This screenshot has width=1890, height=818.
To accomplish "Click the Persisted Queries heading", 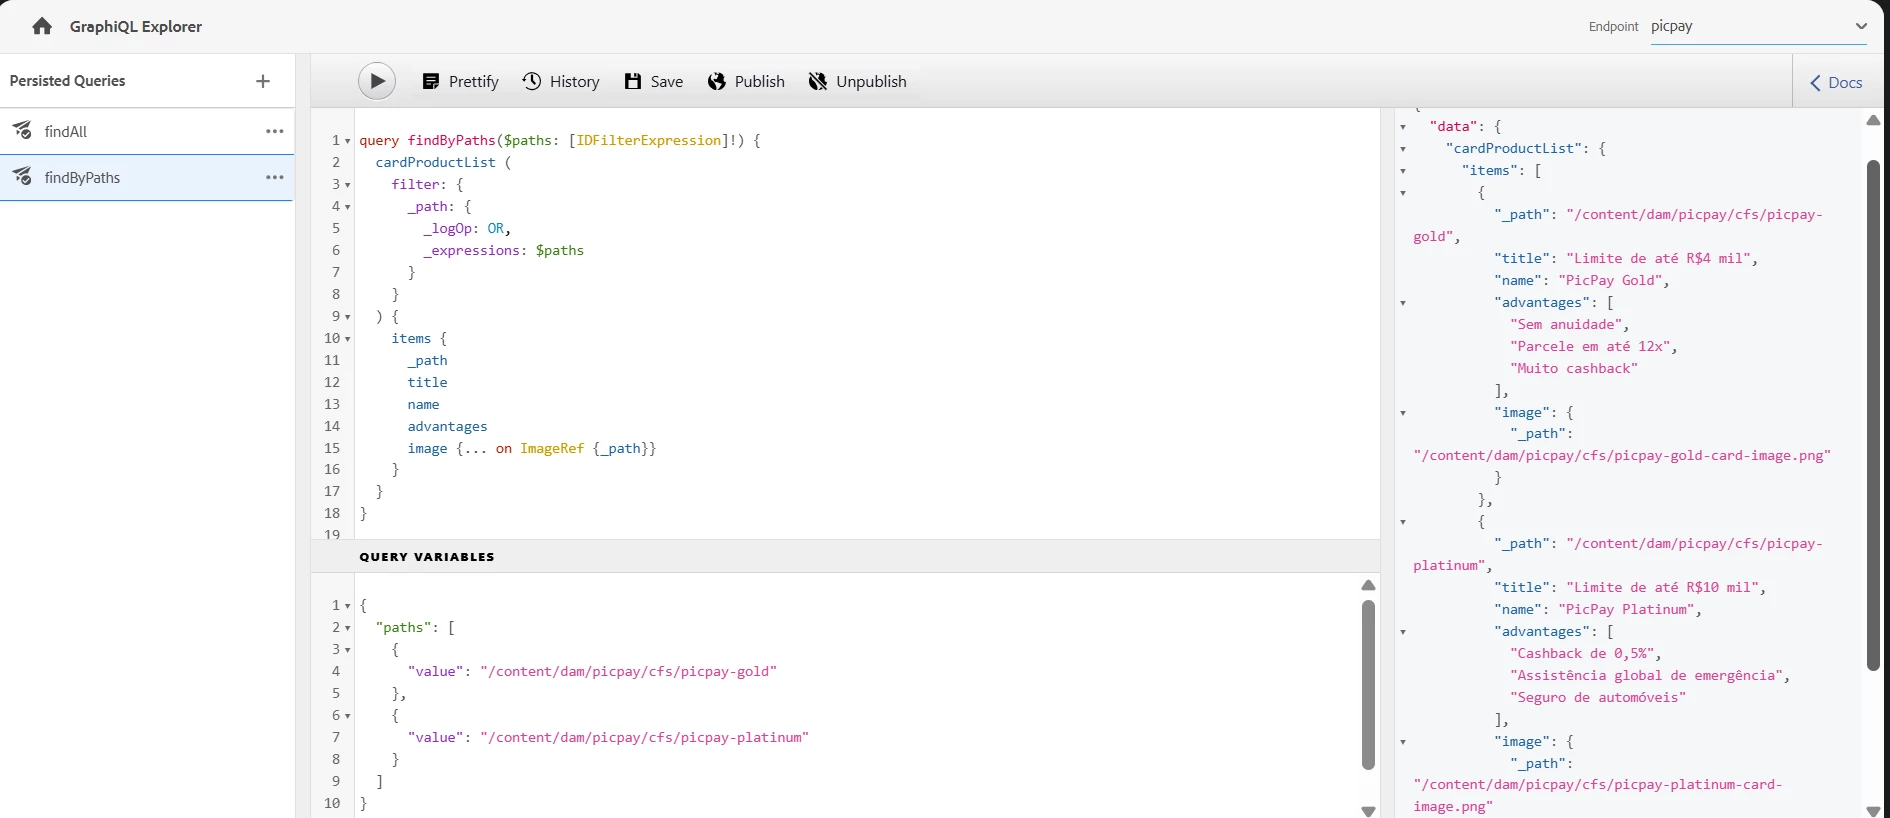I will pyautogui.click(x=67, y=81).
